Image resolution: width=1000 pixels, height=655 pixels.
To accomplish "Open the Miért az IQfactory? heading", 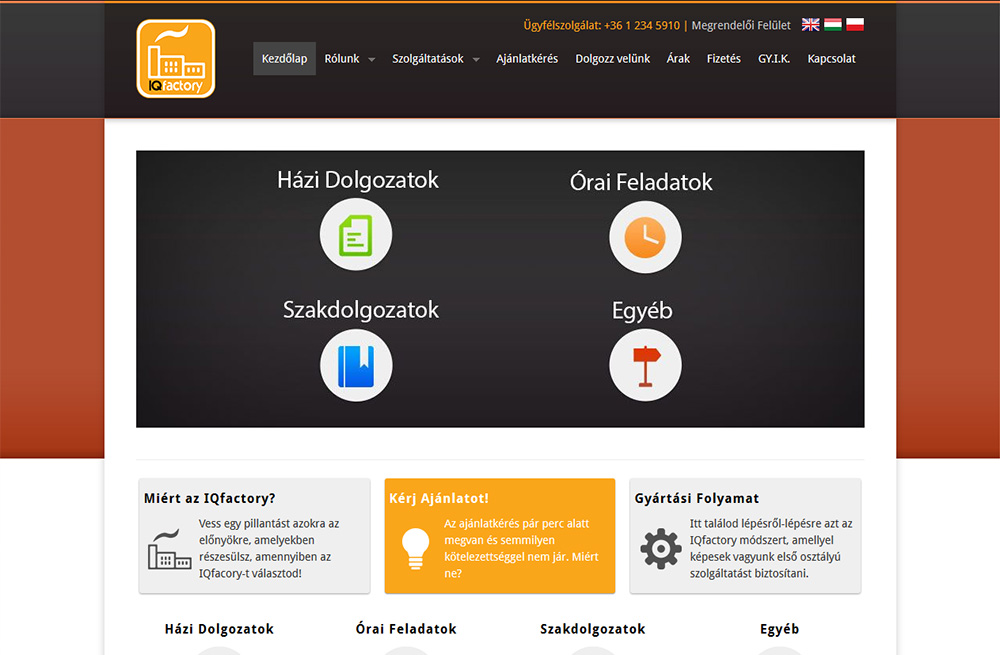I will point(209,498).
